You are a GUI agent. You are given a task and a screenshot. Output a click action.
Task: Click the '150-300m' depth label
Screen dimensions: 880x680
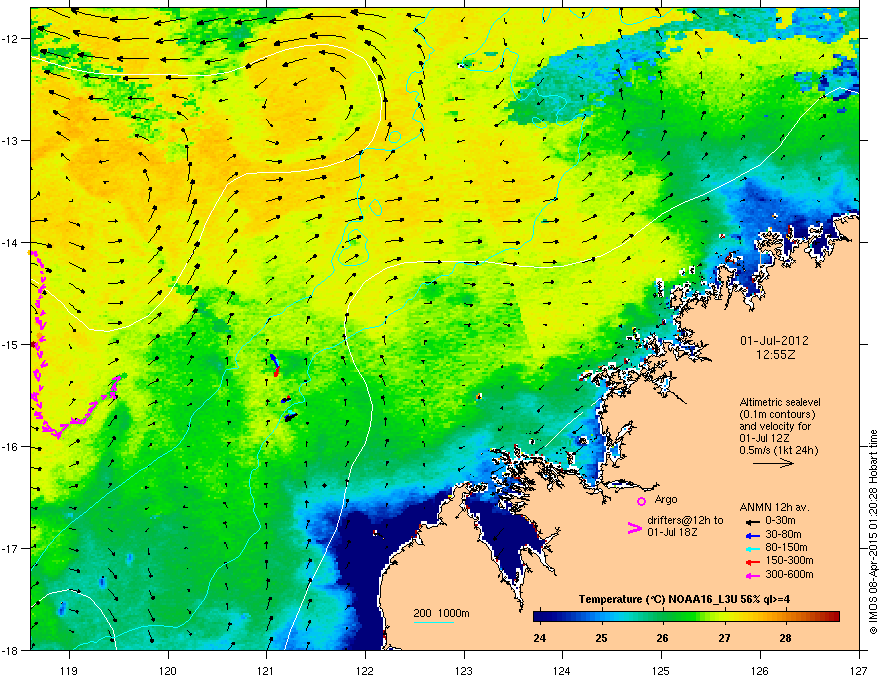[789, 560]
